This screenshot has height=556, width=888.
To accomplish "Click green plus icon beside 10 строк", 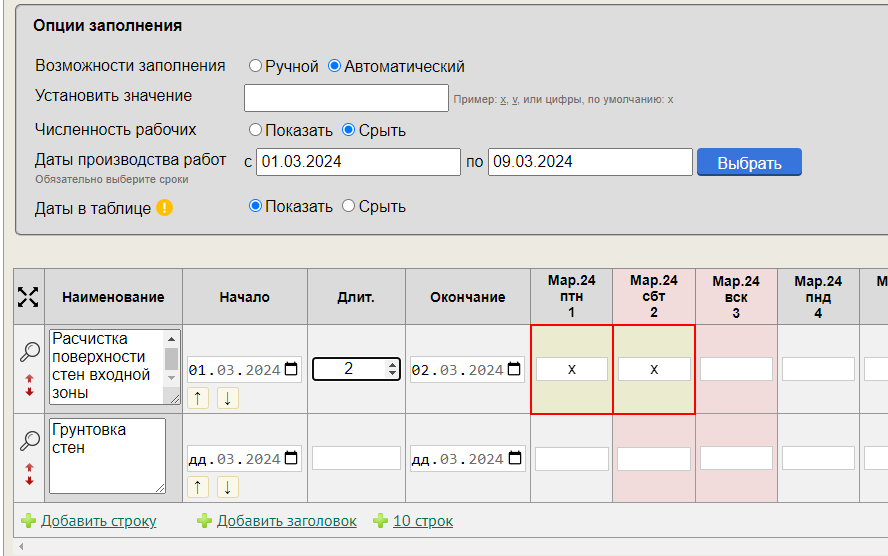I will (381, 521).
